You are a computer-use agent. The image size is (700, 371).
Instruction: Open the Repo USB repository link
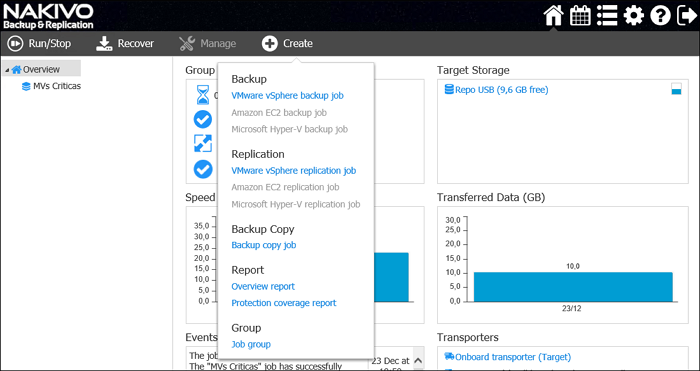[502, 90]
